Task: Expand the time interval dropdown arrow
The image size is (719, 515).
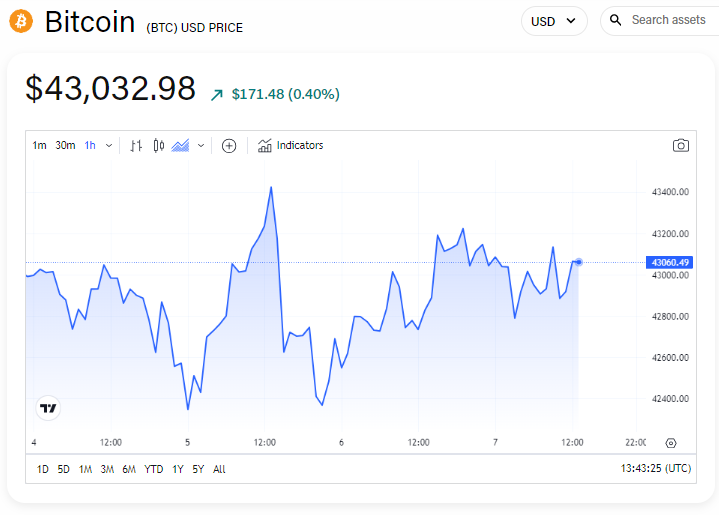Action: [109, 146]
